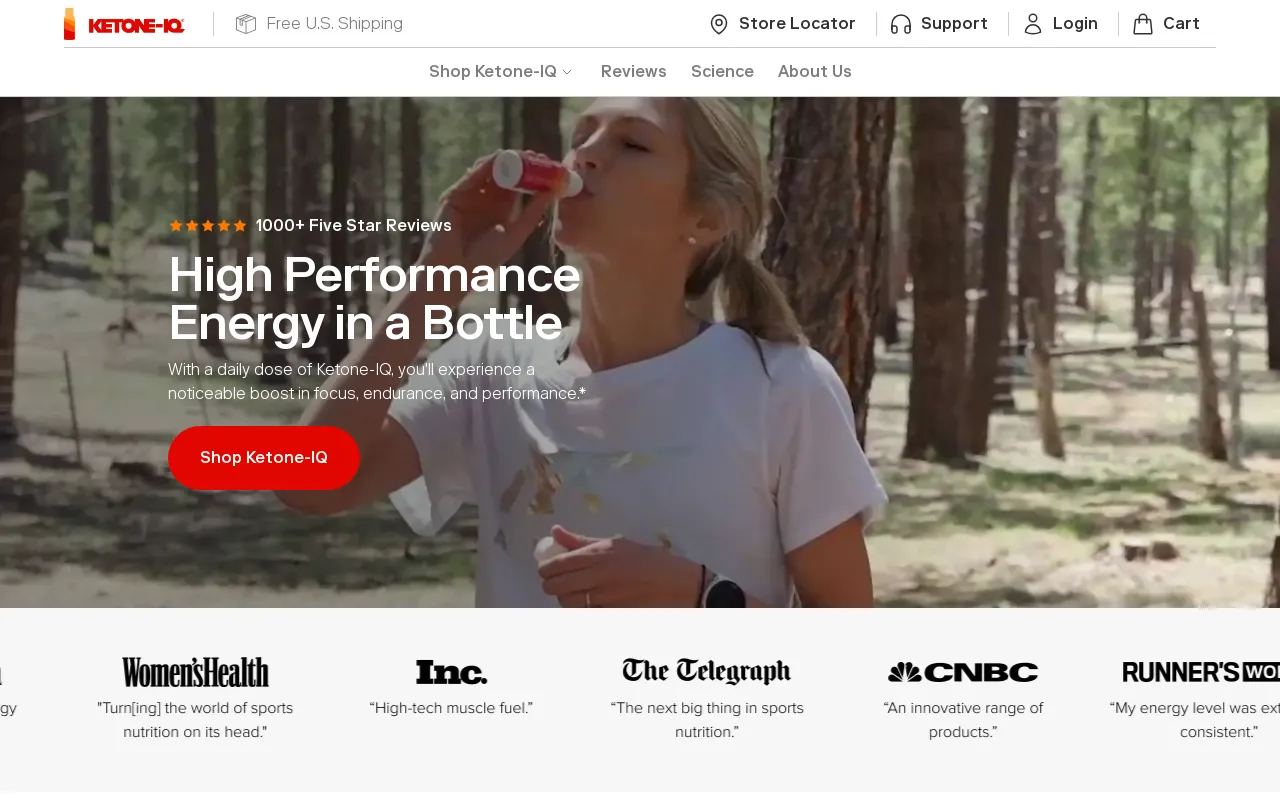Click the CNBC peacock logo

point(904,672)
